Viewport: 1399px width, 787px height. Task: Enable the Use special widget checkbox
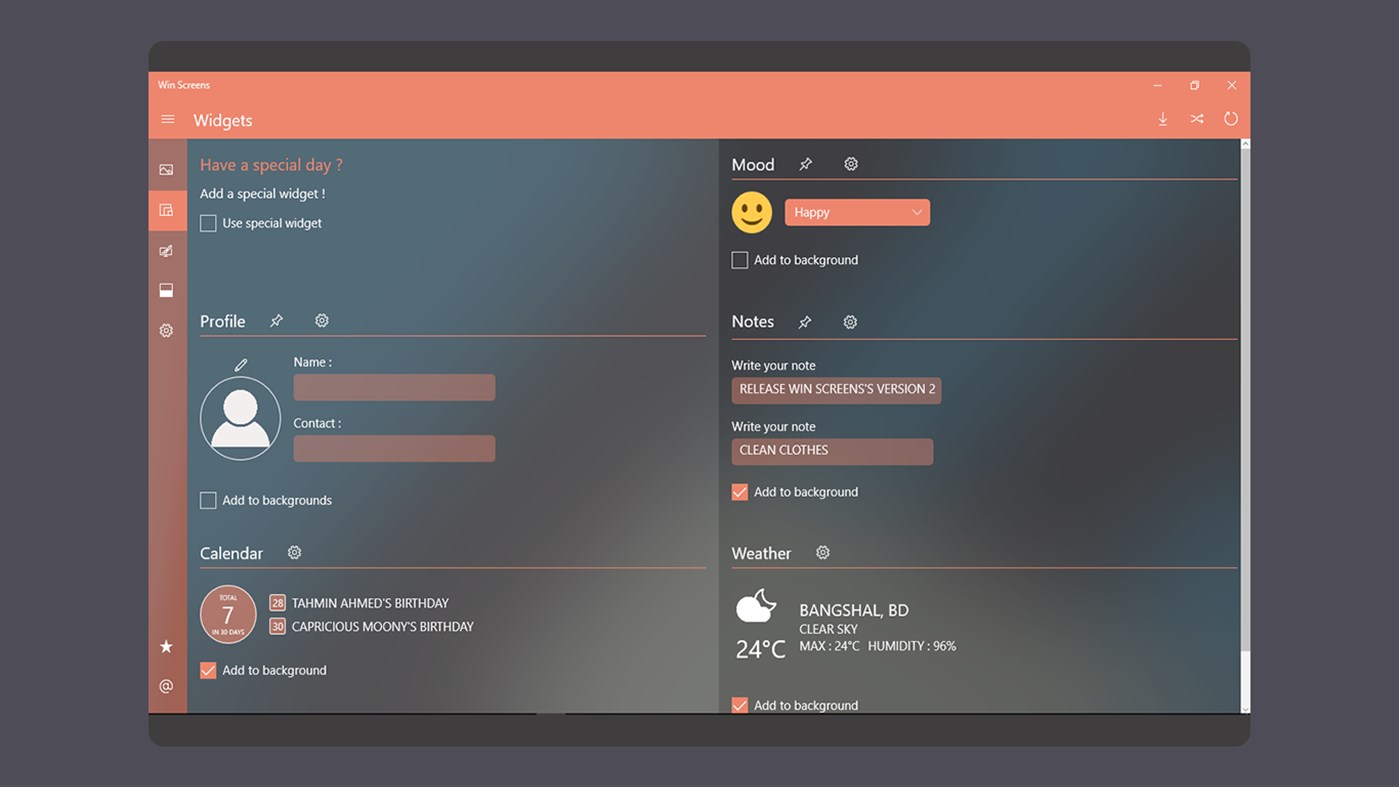tap(208, 223)
